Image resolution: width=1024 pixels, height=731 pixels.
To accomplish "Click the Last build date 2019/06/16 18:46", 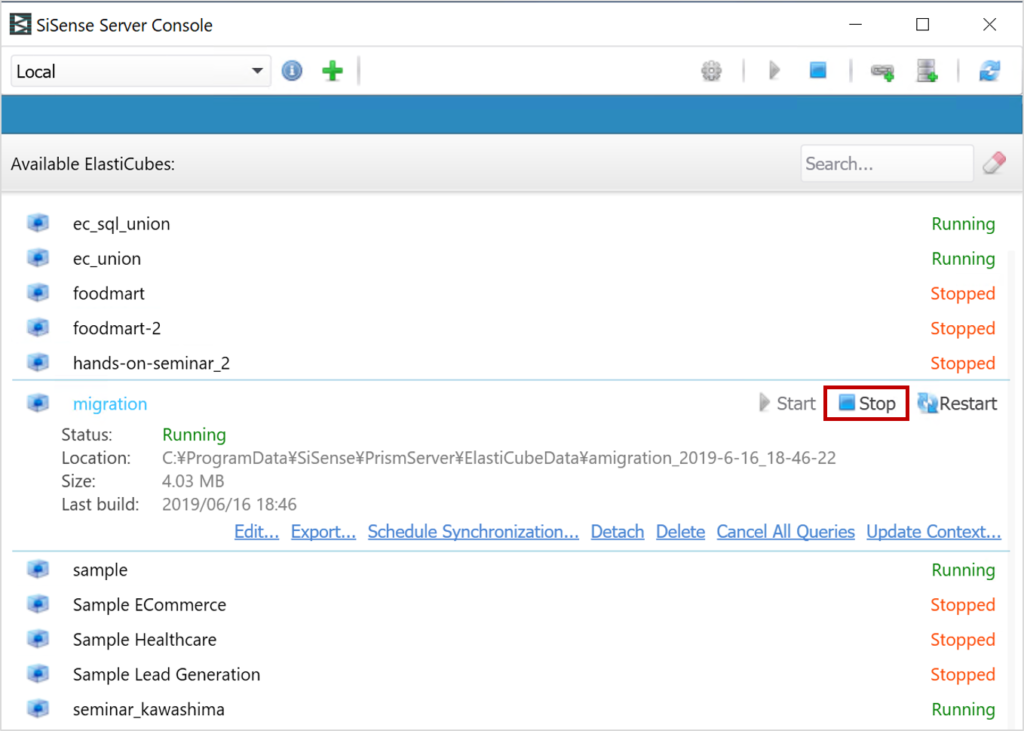I will click(229, 504).
